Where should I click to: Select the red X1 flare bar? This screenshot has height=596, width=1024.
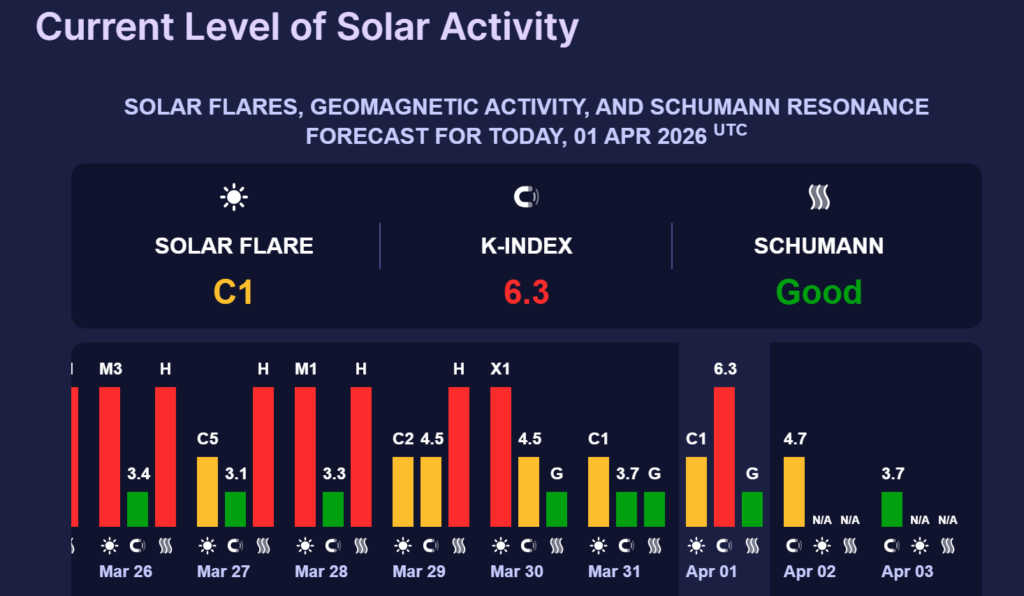point(500,456)
